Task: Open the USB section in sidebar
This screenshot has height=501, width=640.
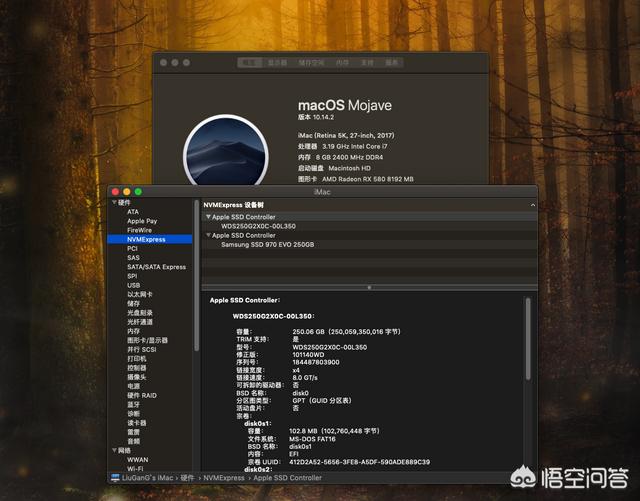Action: point(133,285)
